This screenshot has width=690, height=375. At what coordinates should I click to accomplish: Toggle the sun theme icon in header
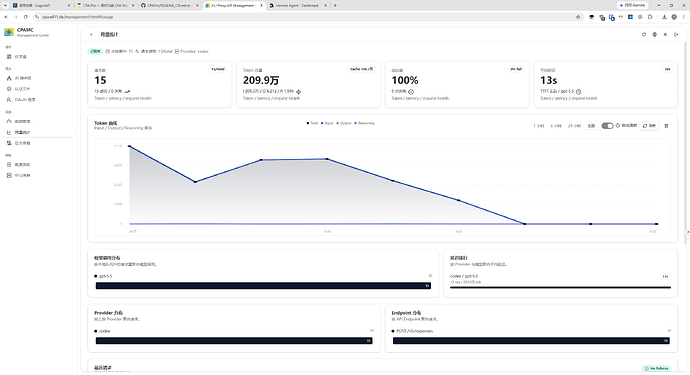point(665,34)
